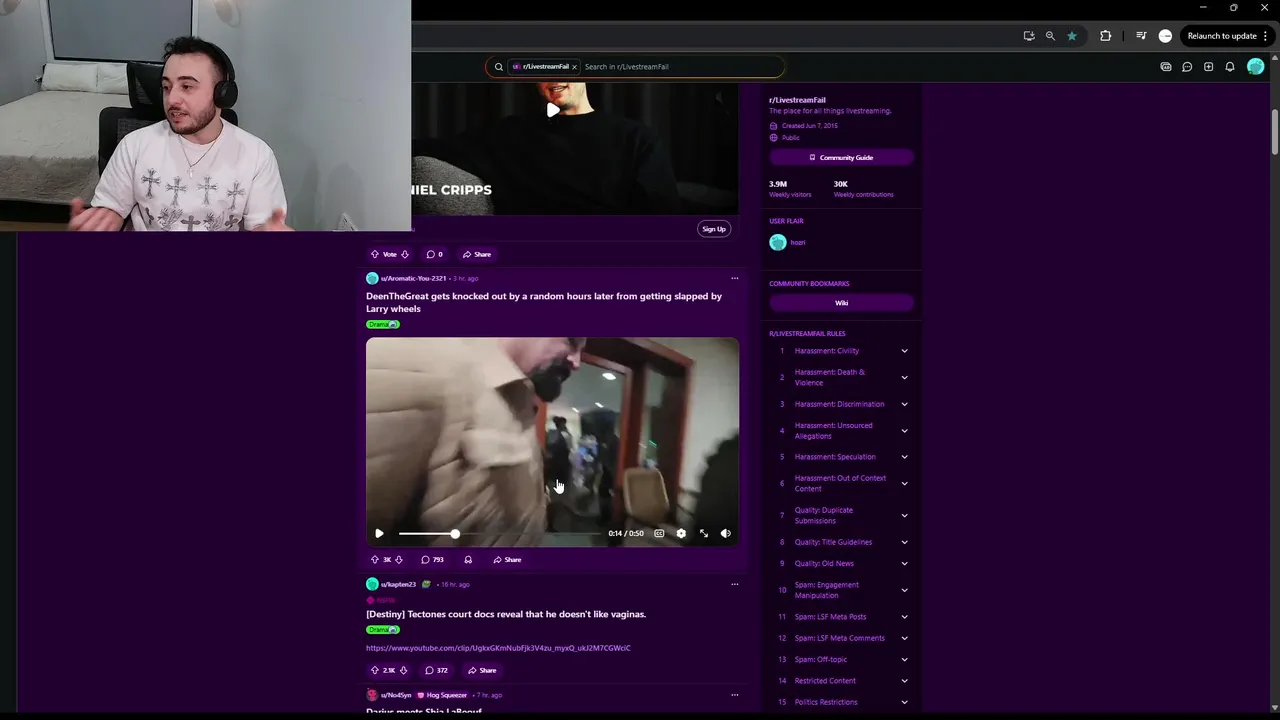Upvote the Destiny Tectones post
Screen dimensions: 1280x720
click(x=375, y=670)
